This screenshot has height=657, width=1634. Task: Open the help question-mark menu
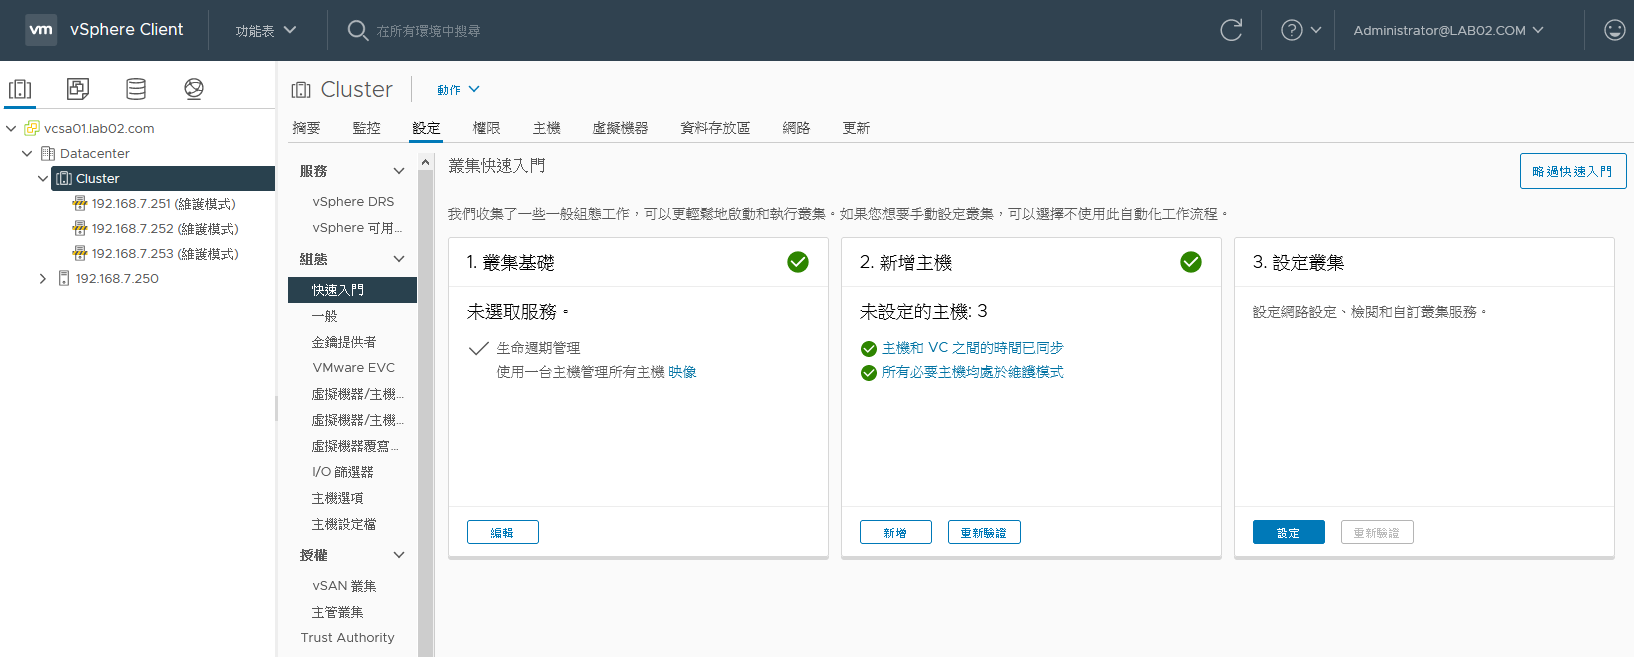1301,30
